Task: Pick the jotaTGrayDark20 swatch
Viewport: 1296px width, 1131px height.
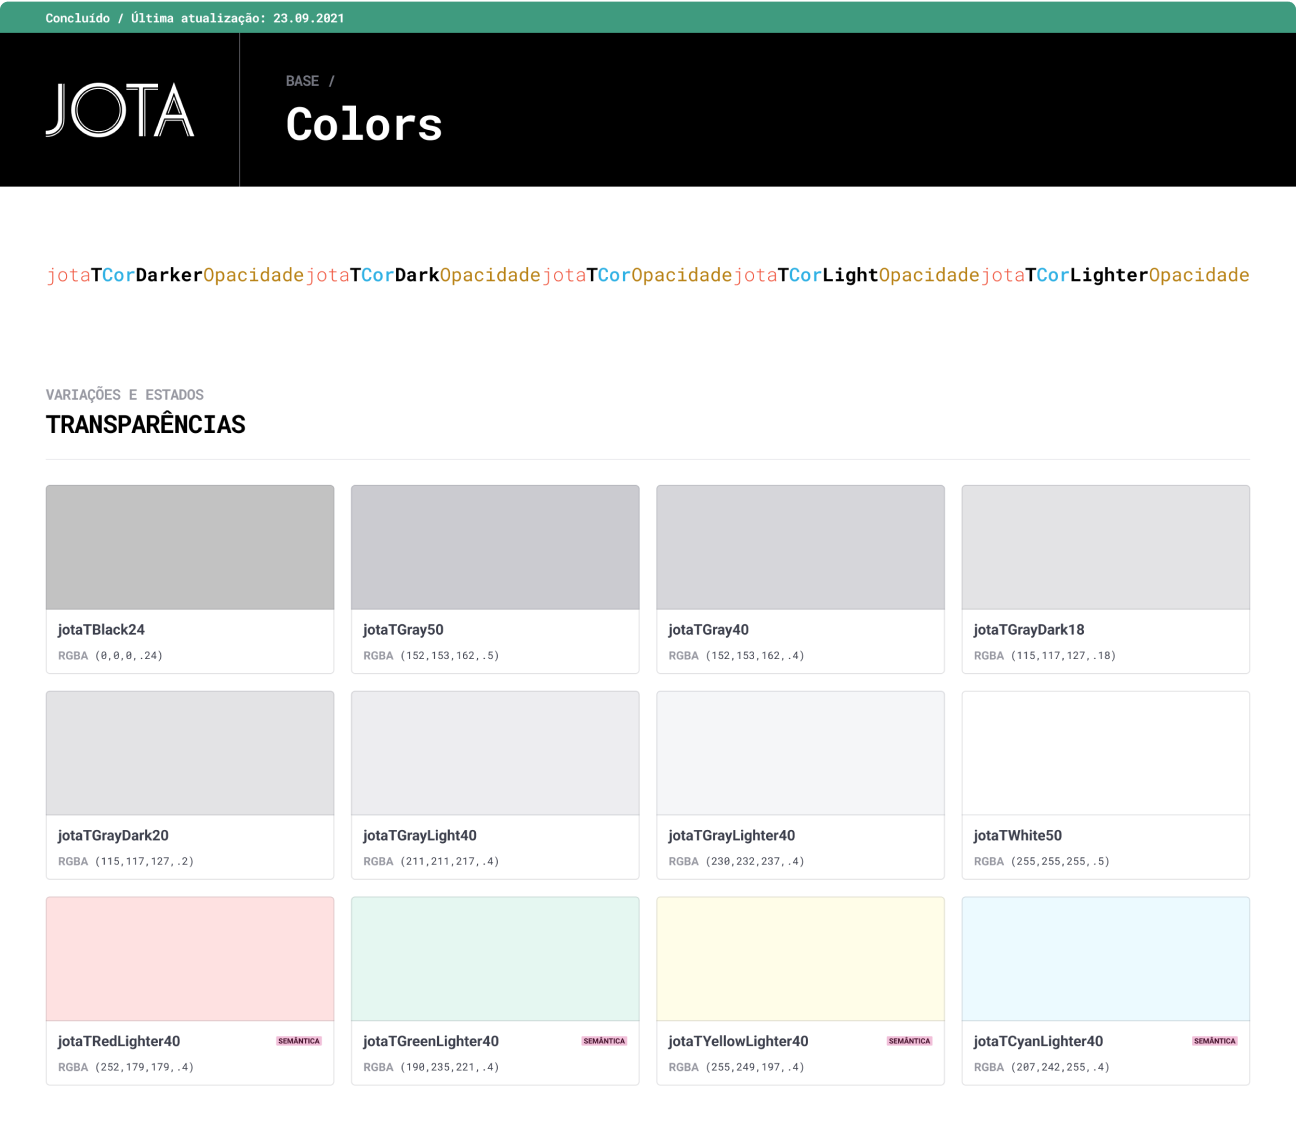Action: coord(190,753)
